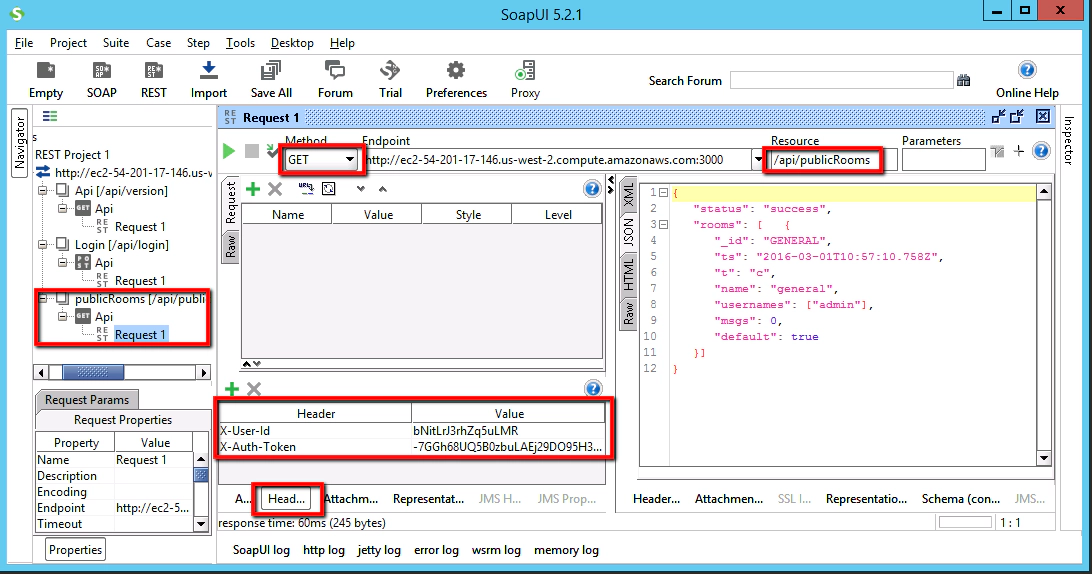This screenshot has width=1092, height=574.
Task: Open request Attachm... tab
Action: [351, 499]
